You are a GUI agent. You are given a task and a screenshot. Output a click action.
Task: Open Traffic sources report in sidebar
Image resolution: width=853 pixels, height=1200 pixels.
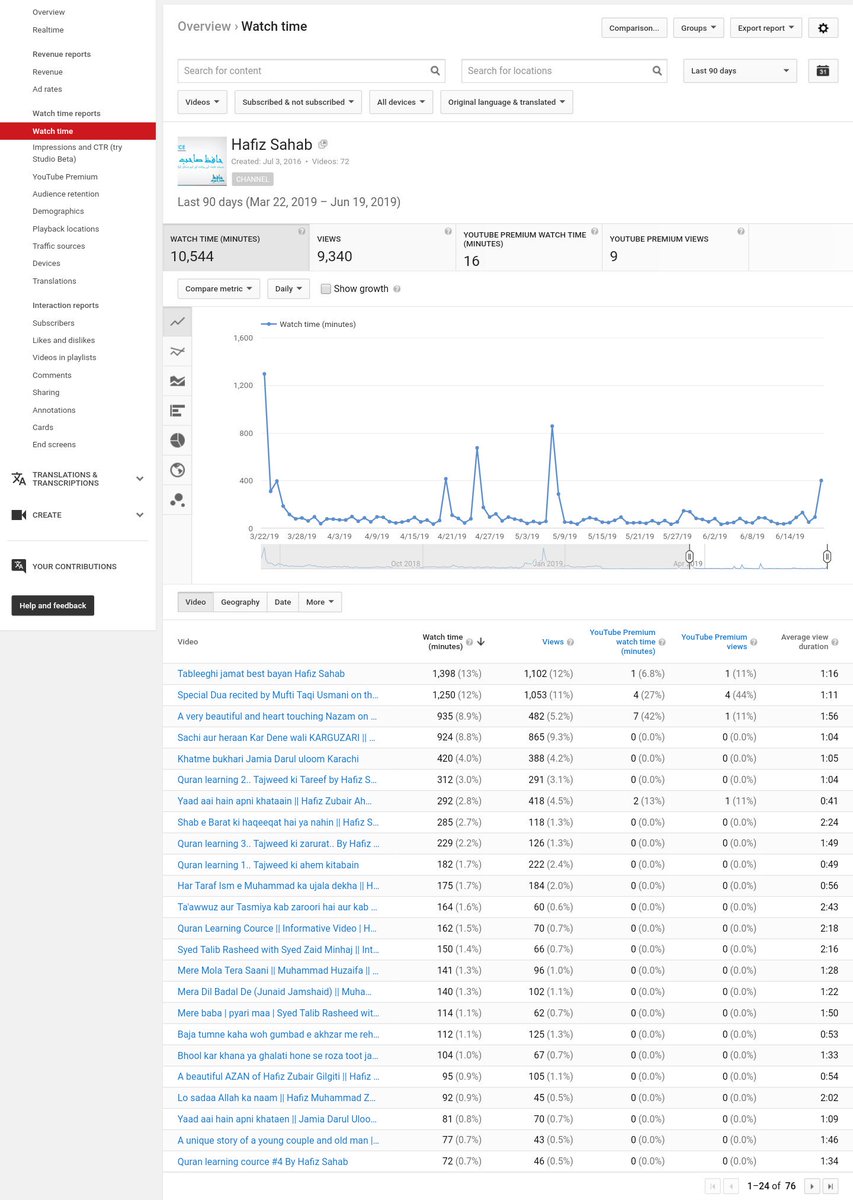pos(59,246)
